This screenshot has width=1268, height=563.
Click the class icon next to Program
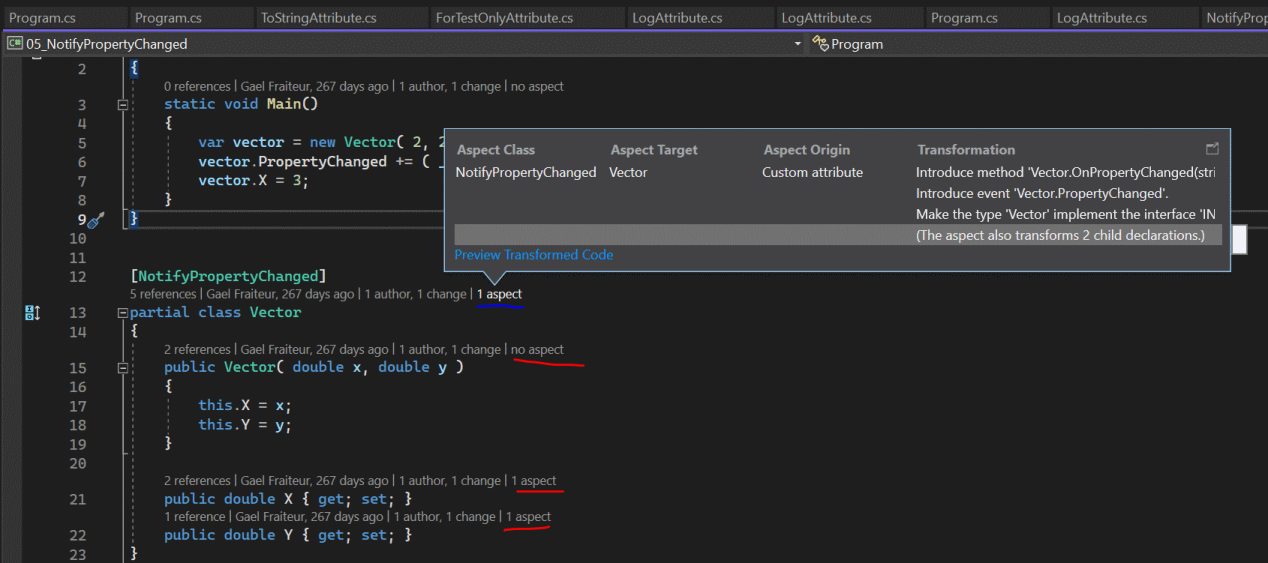[x=820, y=44]
